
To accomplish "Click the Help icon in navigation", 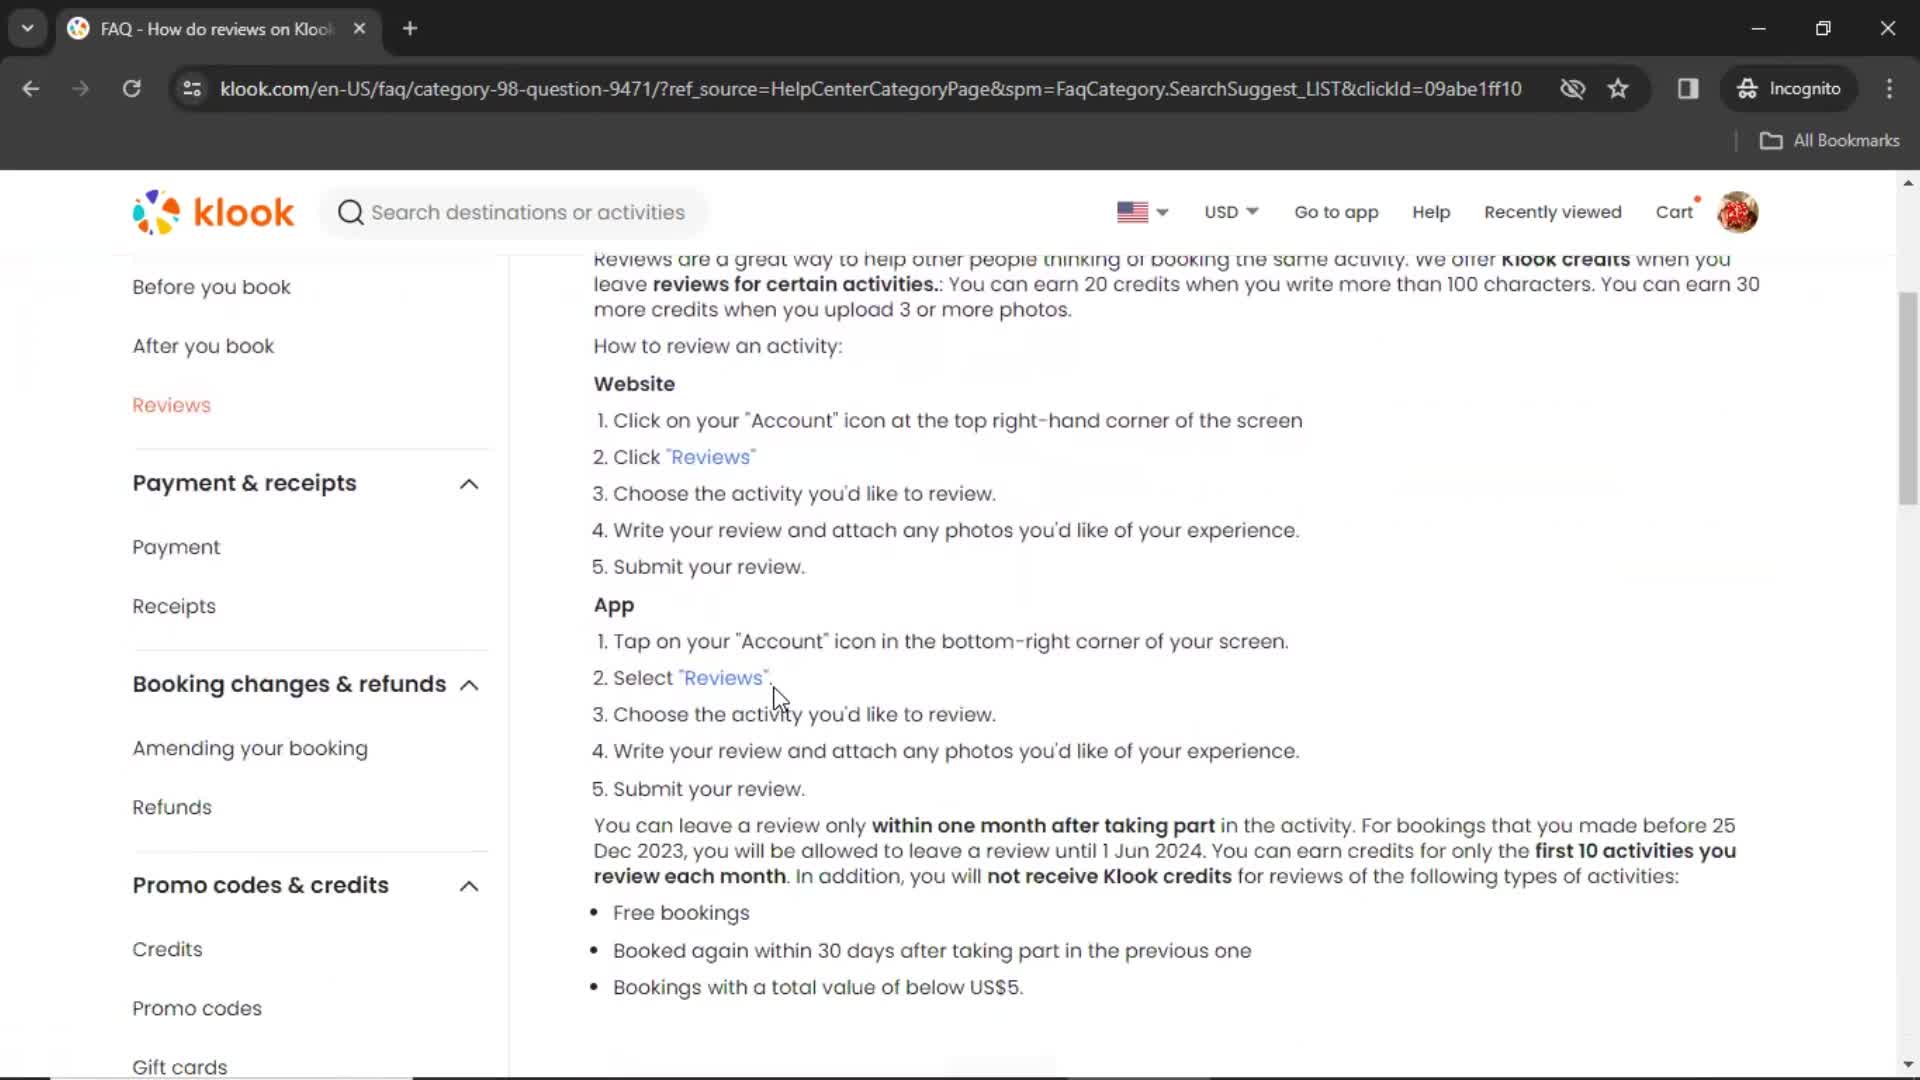I will point(1431,212).
